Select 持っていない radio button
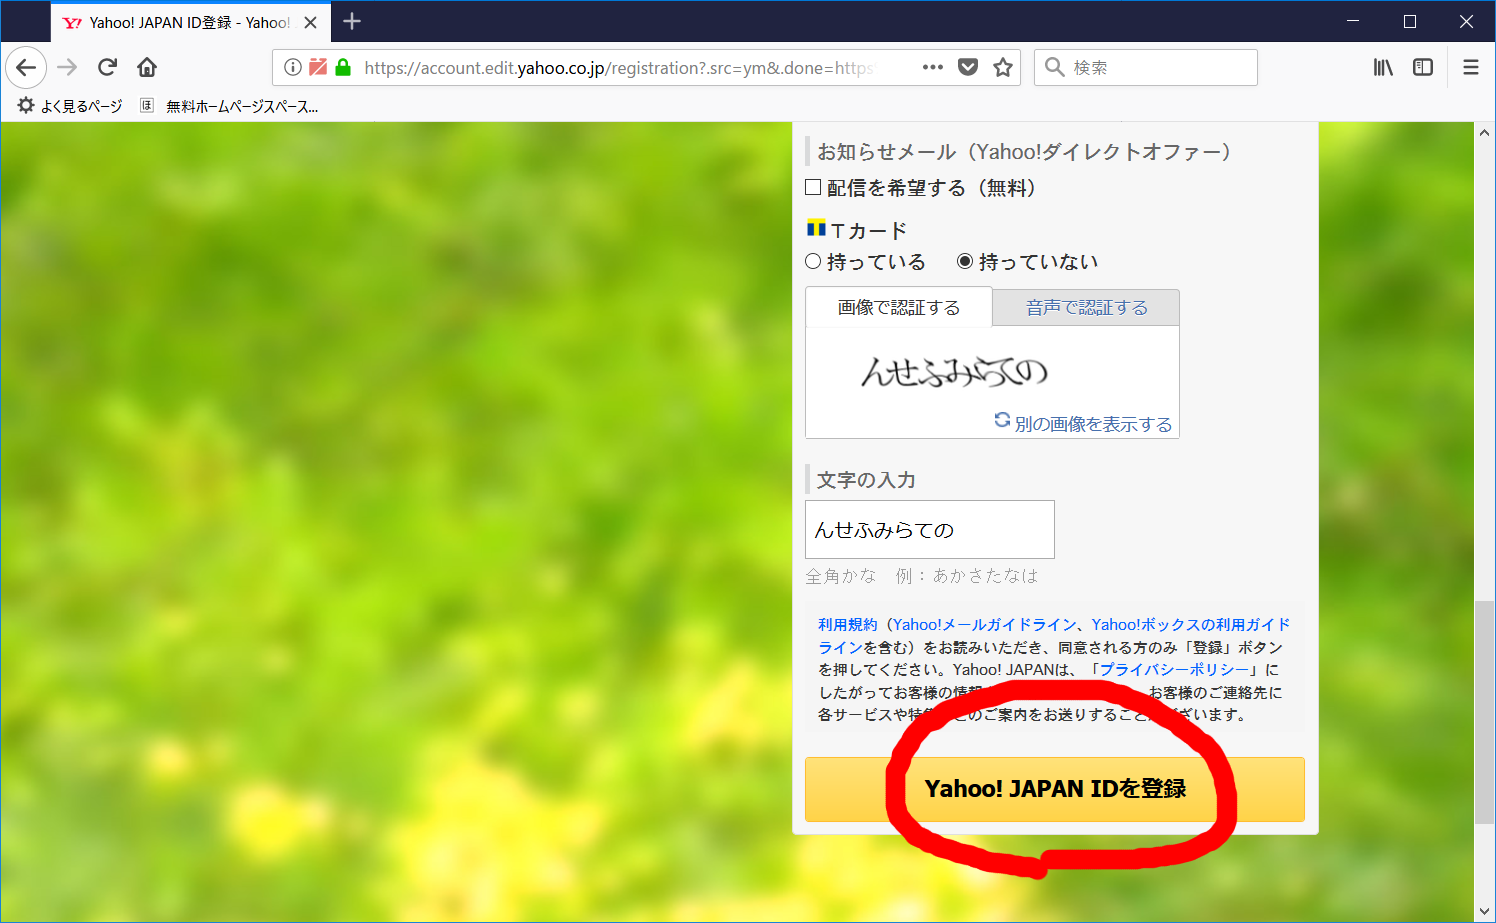 (965, 261)
